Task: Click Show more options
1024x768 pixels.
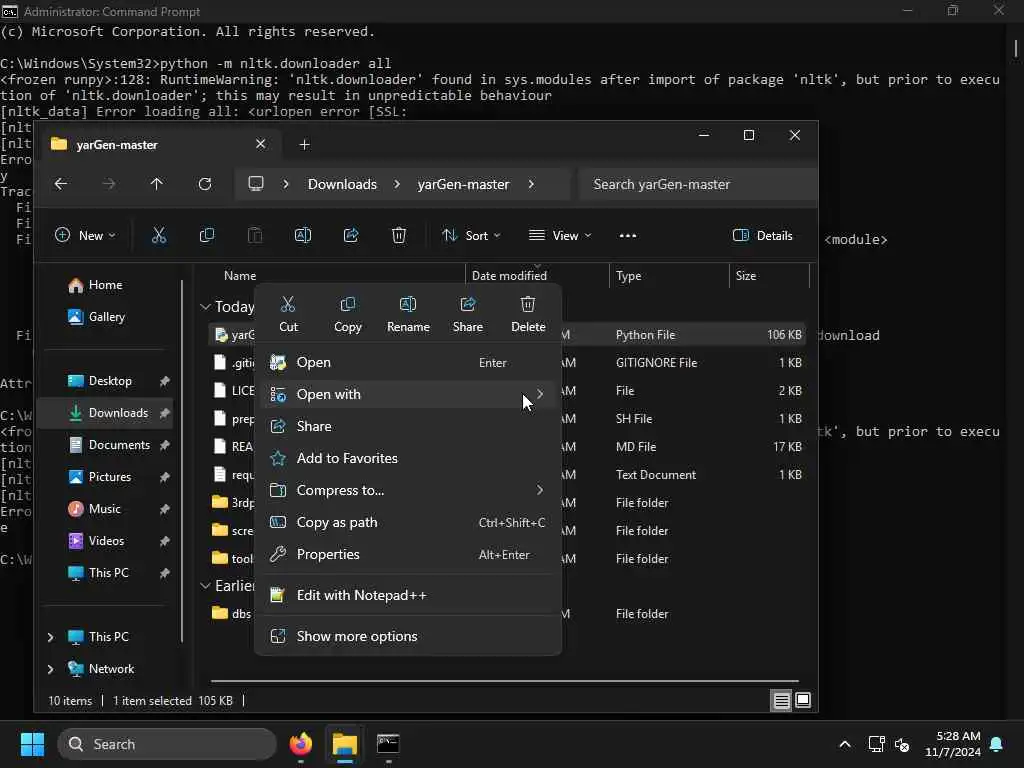Action: tap(408, 636)
